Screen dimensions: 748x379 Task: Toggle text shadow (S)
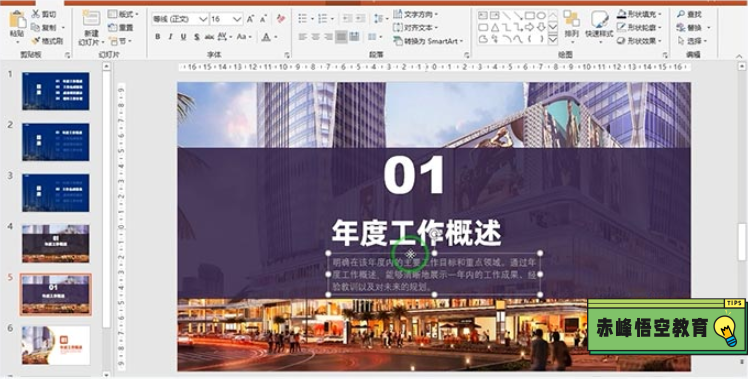196,37
